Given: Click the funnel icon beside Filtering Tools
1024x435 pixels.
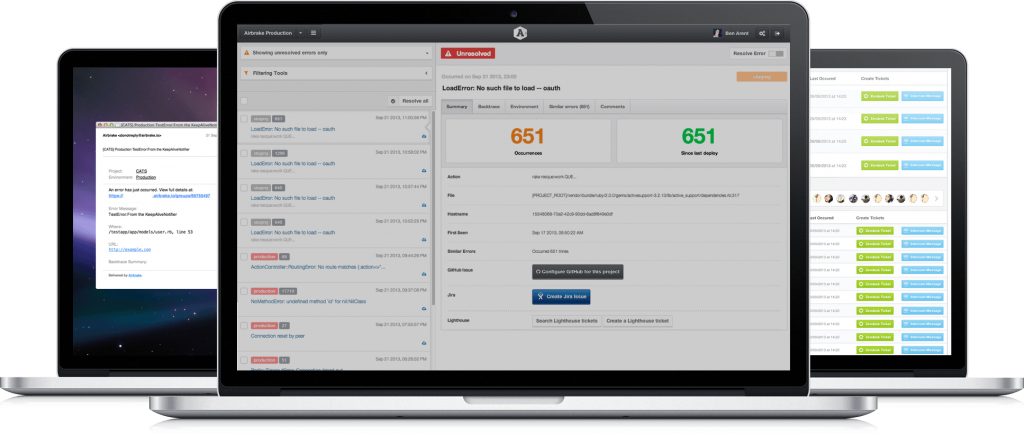Looking at the screenshot, I should pos(246,73).
